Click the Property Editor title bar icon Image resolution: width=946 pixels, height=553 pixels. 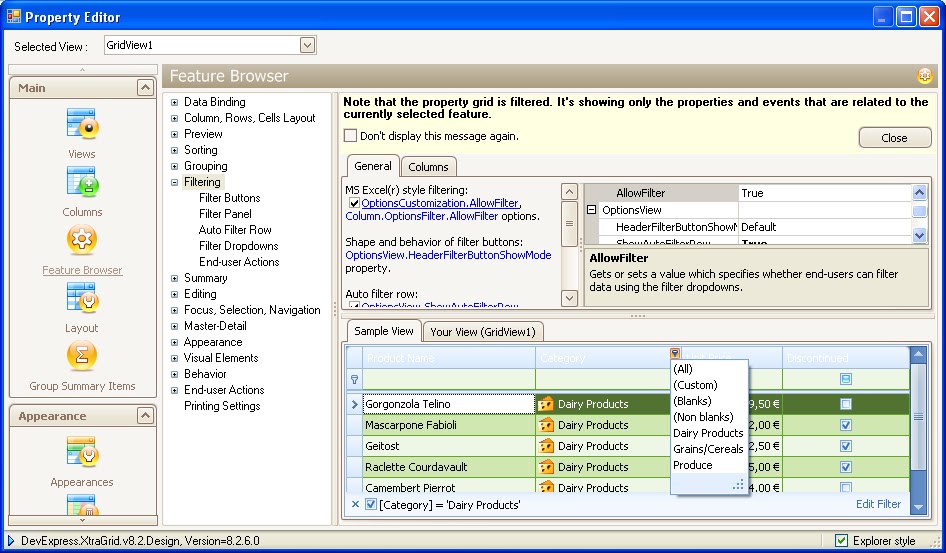[x=13, y=16]
